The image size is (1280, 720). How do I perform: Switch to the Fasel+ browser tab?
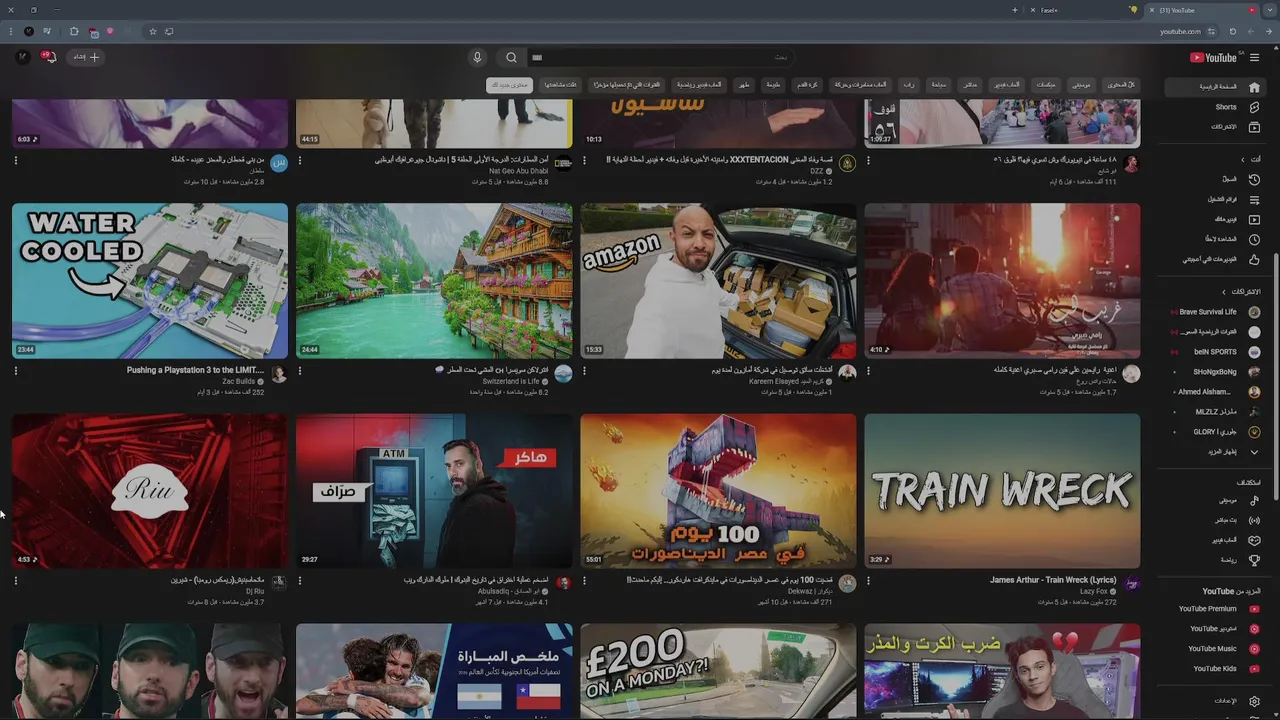[x=1084, y=10]
